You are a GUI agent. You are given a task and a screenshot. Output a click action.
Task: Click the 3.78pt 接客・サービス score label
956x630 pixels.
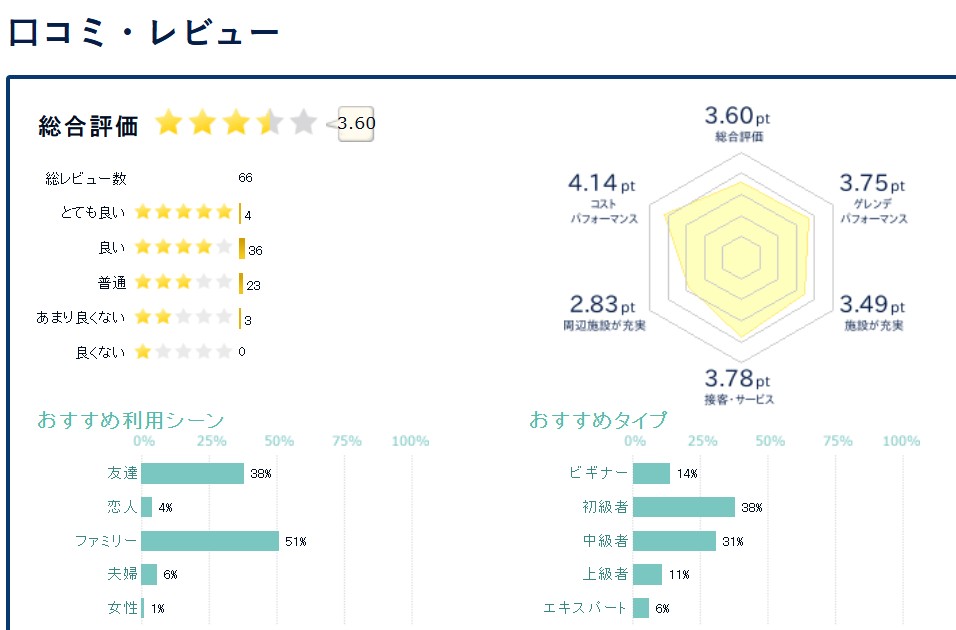[x=738, y=385]
